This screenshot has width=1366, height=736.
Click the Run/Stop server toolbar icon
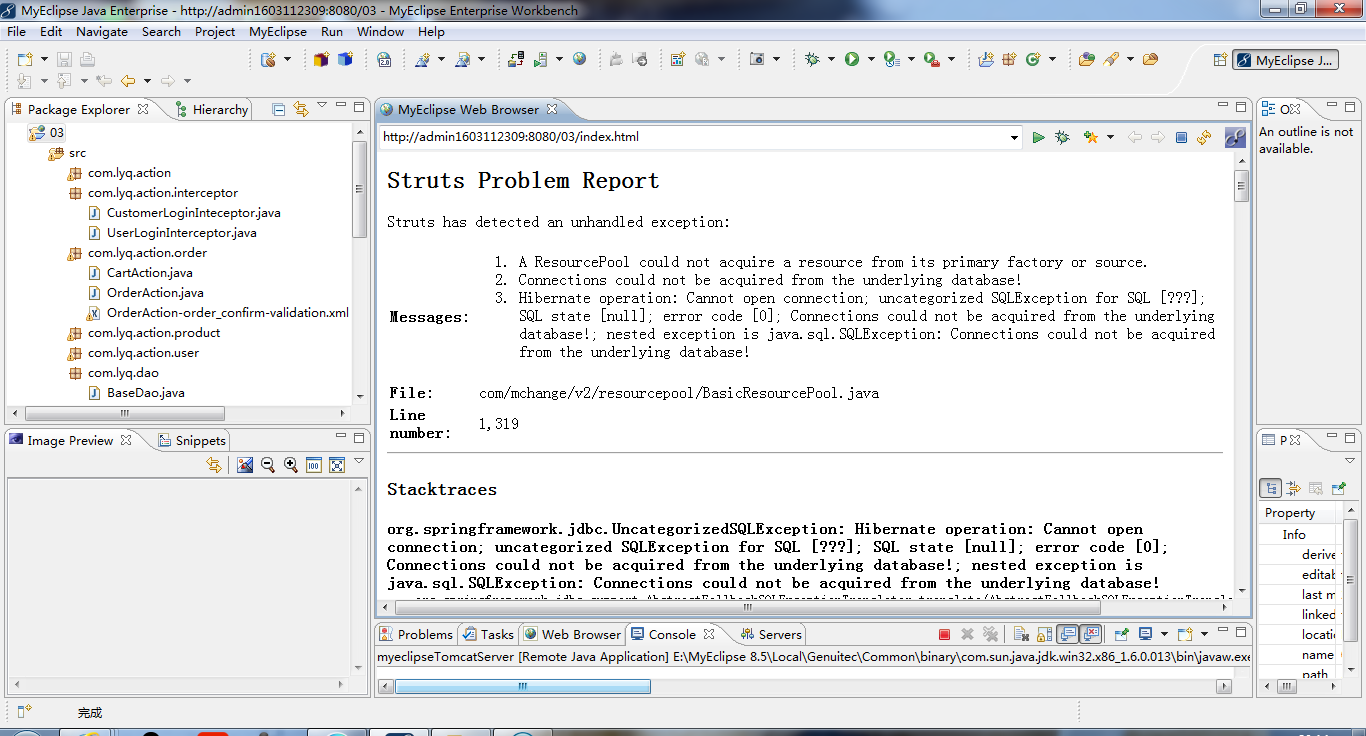click(540, 60)
